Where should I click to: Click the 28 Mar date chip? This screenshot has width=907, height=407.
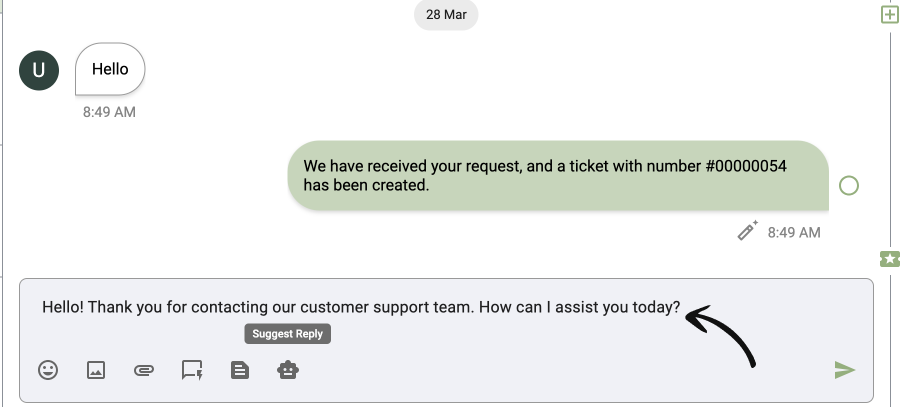click(446, 14)
